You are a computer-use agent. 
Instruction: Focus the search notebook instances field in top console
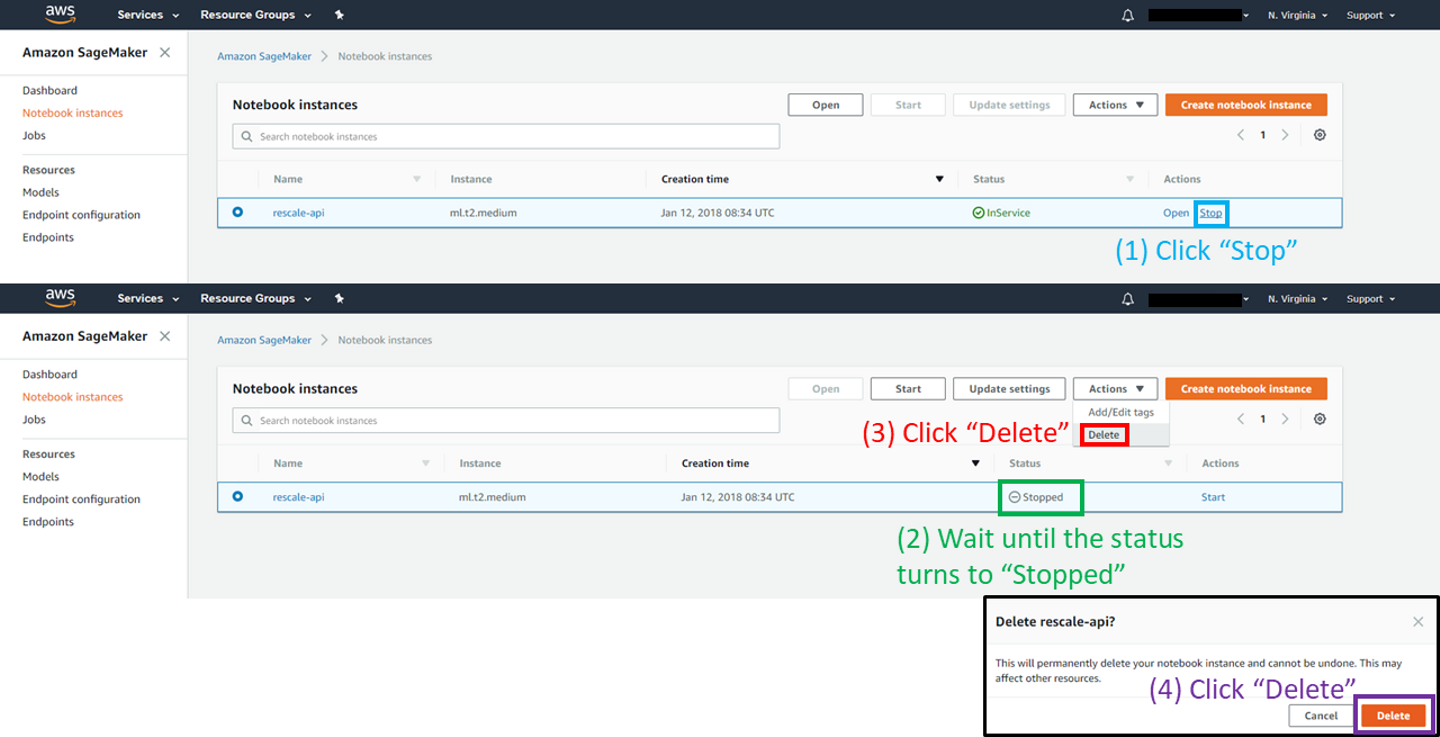(506, 136)
